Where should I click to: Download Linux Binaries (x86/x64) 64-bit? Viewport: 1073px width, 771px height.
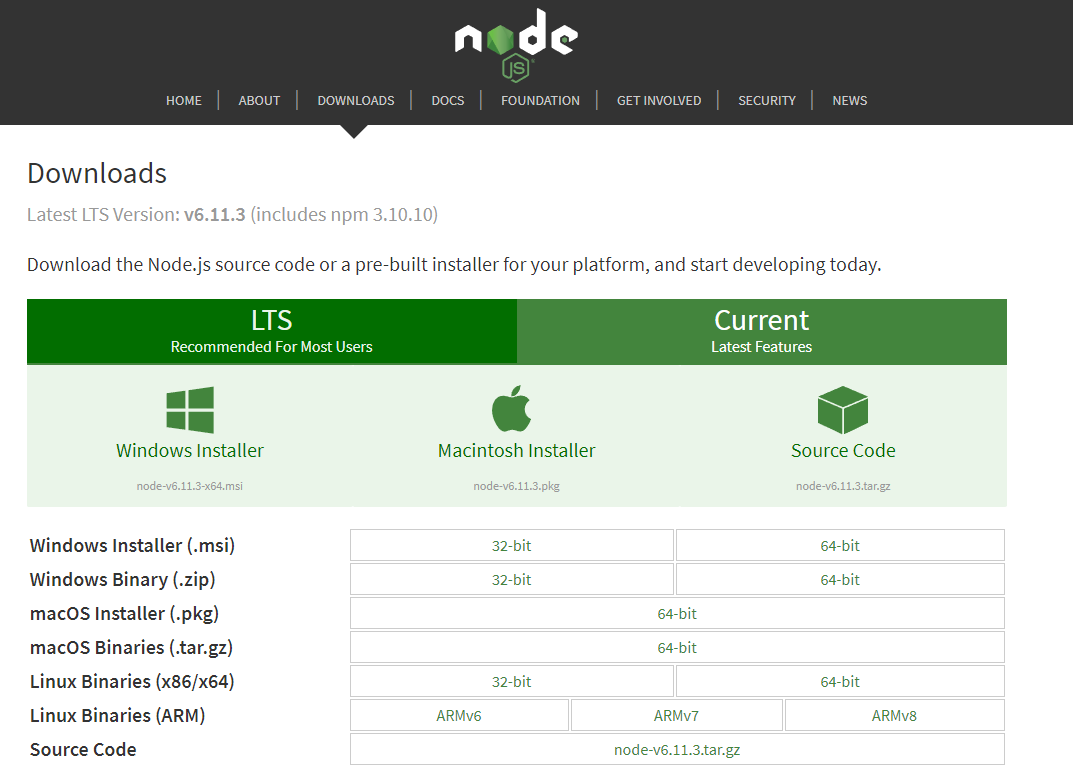coord(840,681)
